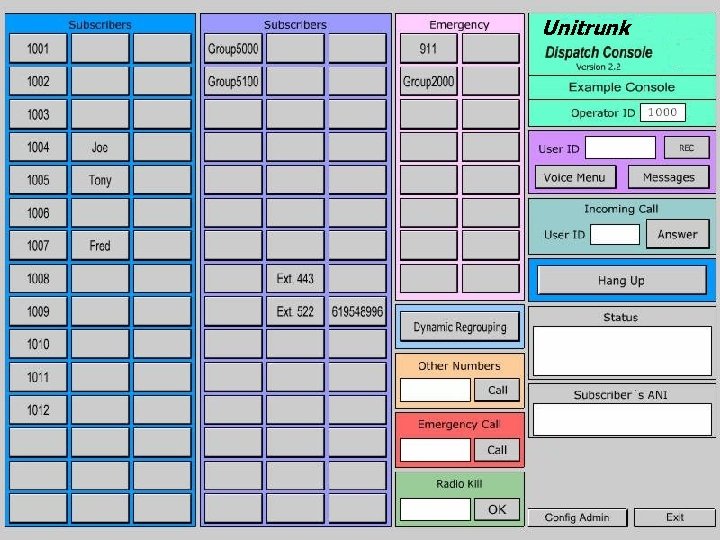Click Call button under Emergency Call
The height and width of the screenshot is (540, 720).
click(497, 450)
